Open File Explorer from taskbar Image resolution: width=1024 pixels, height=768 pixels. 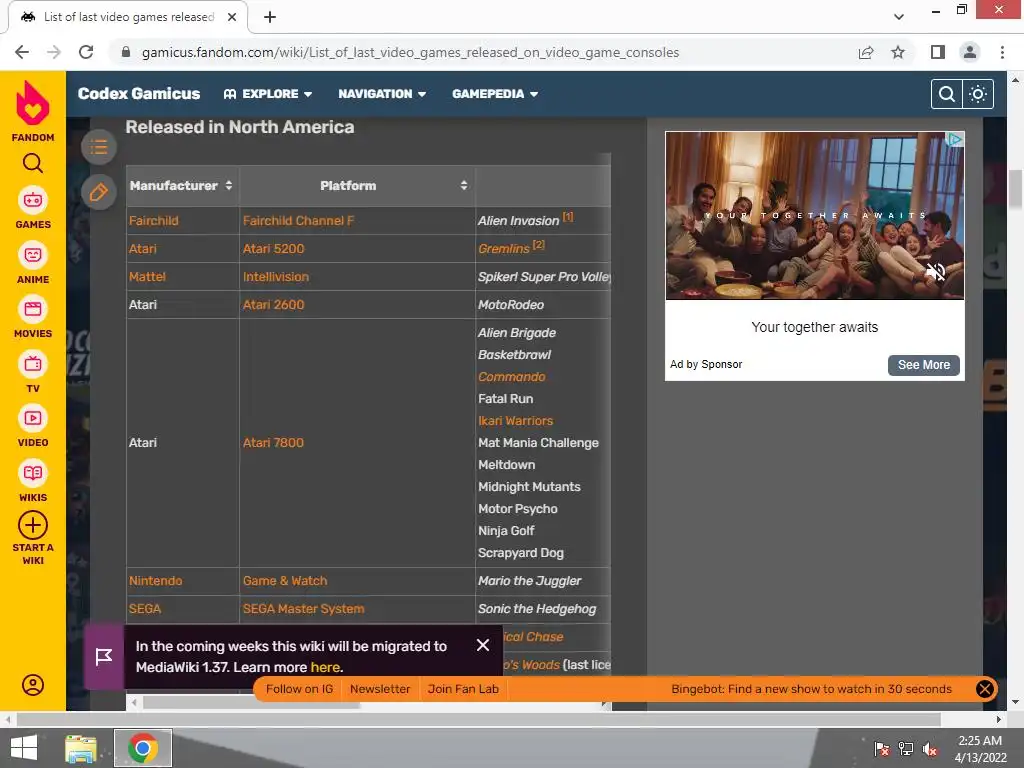(81, 748)
